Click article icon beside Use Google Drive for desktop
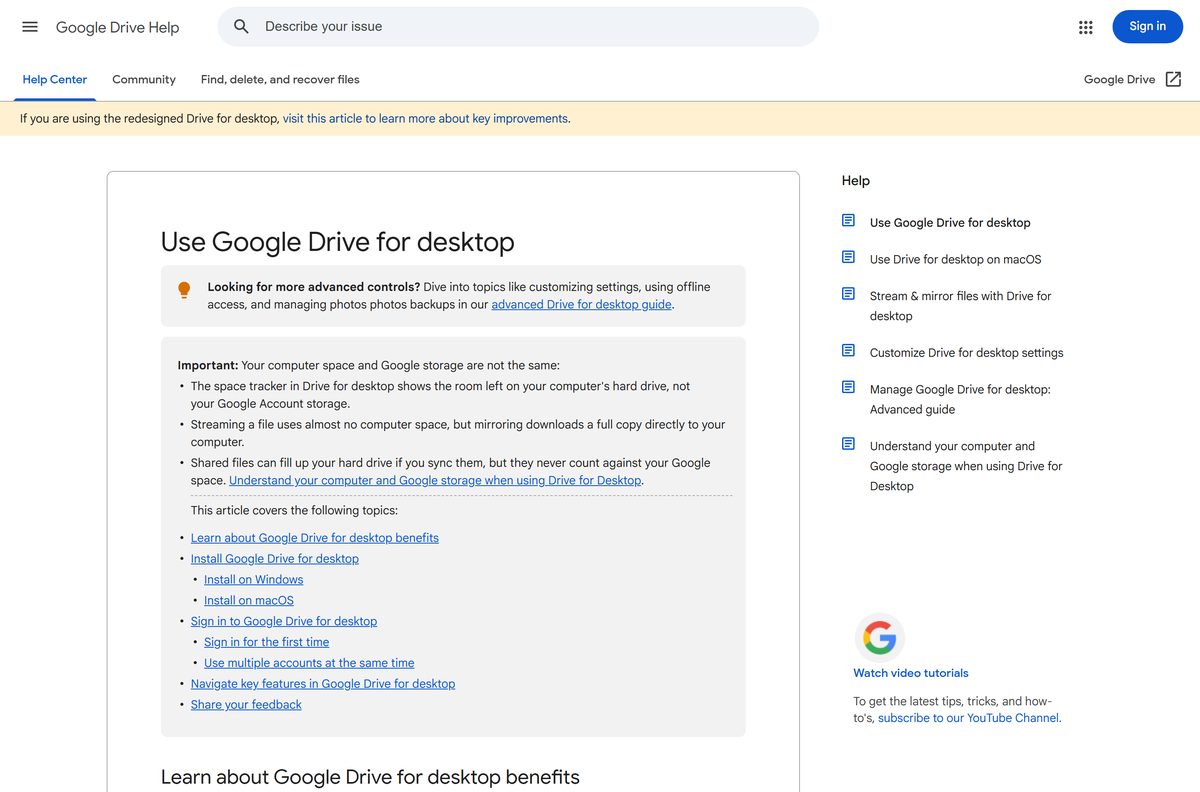Screen dimensions: 1200x792 coord(848,221)
